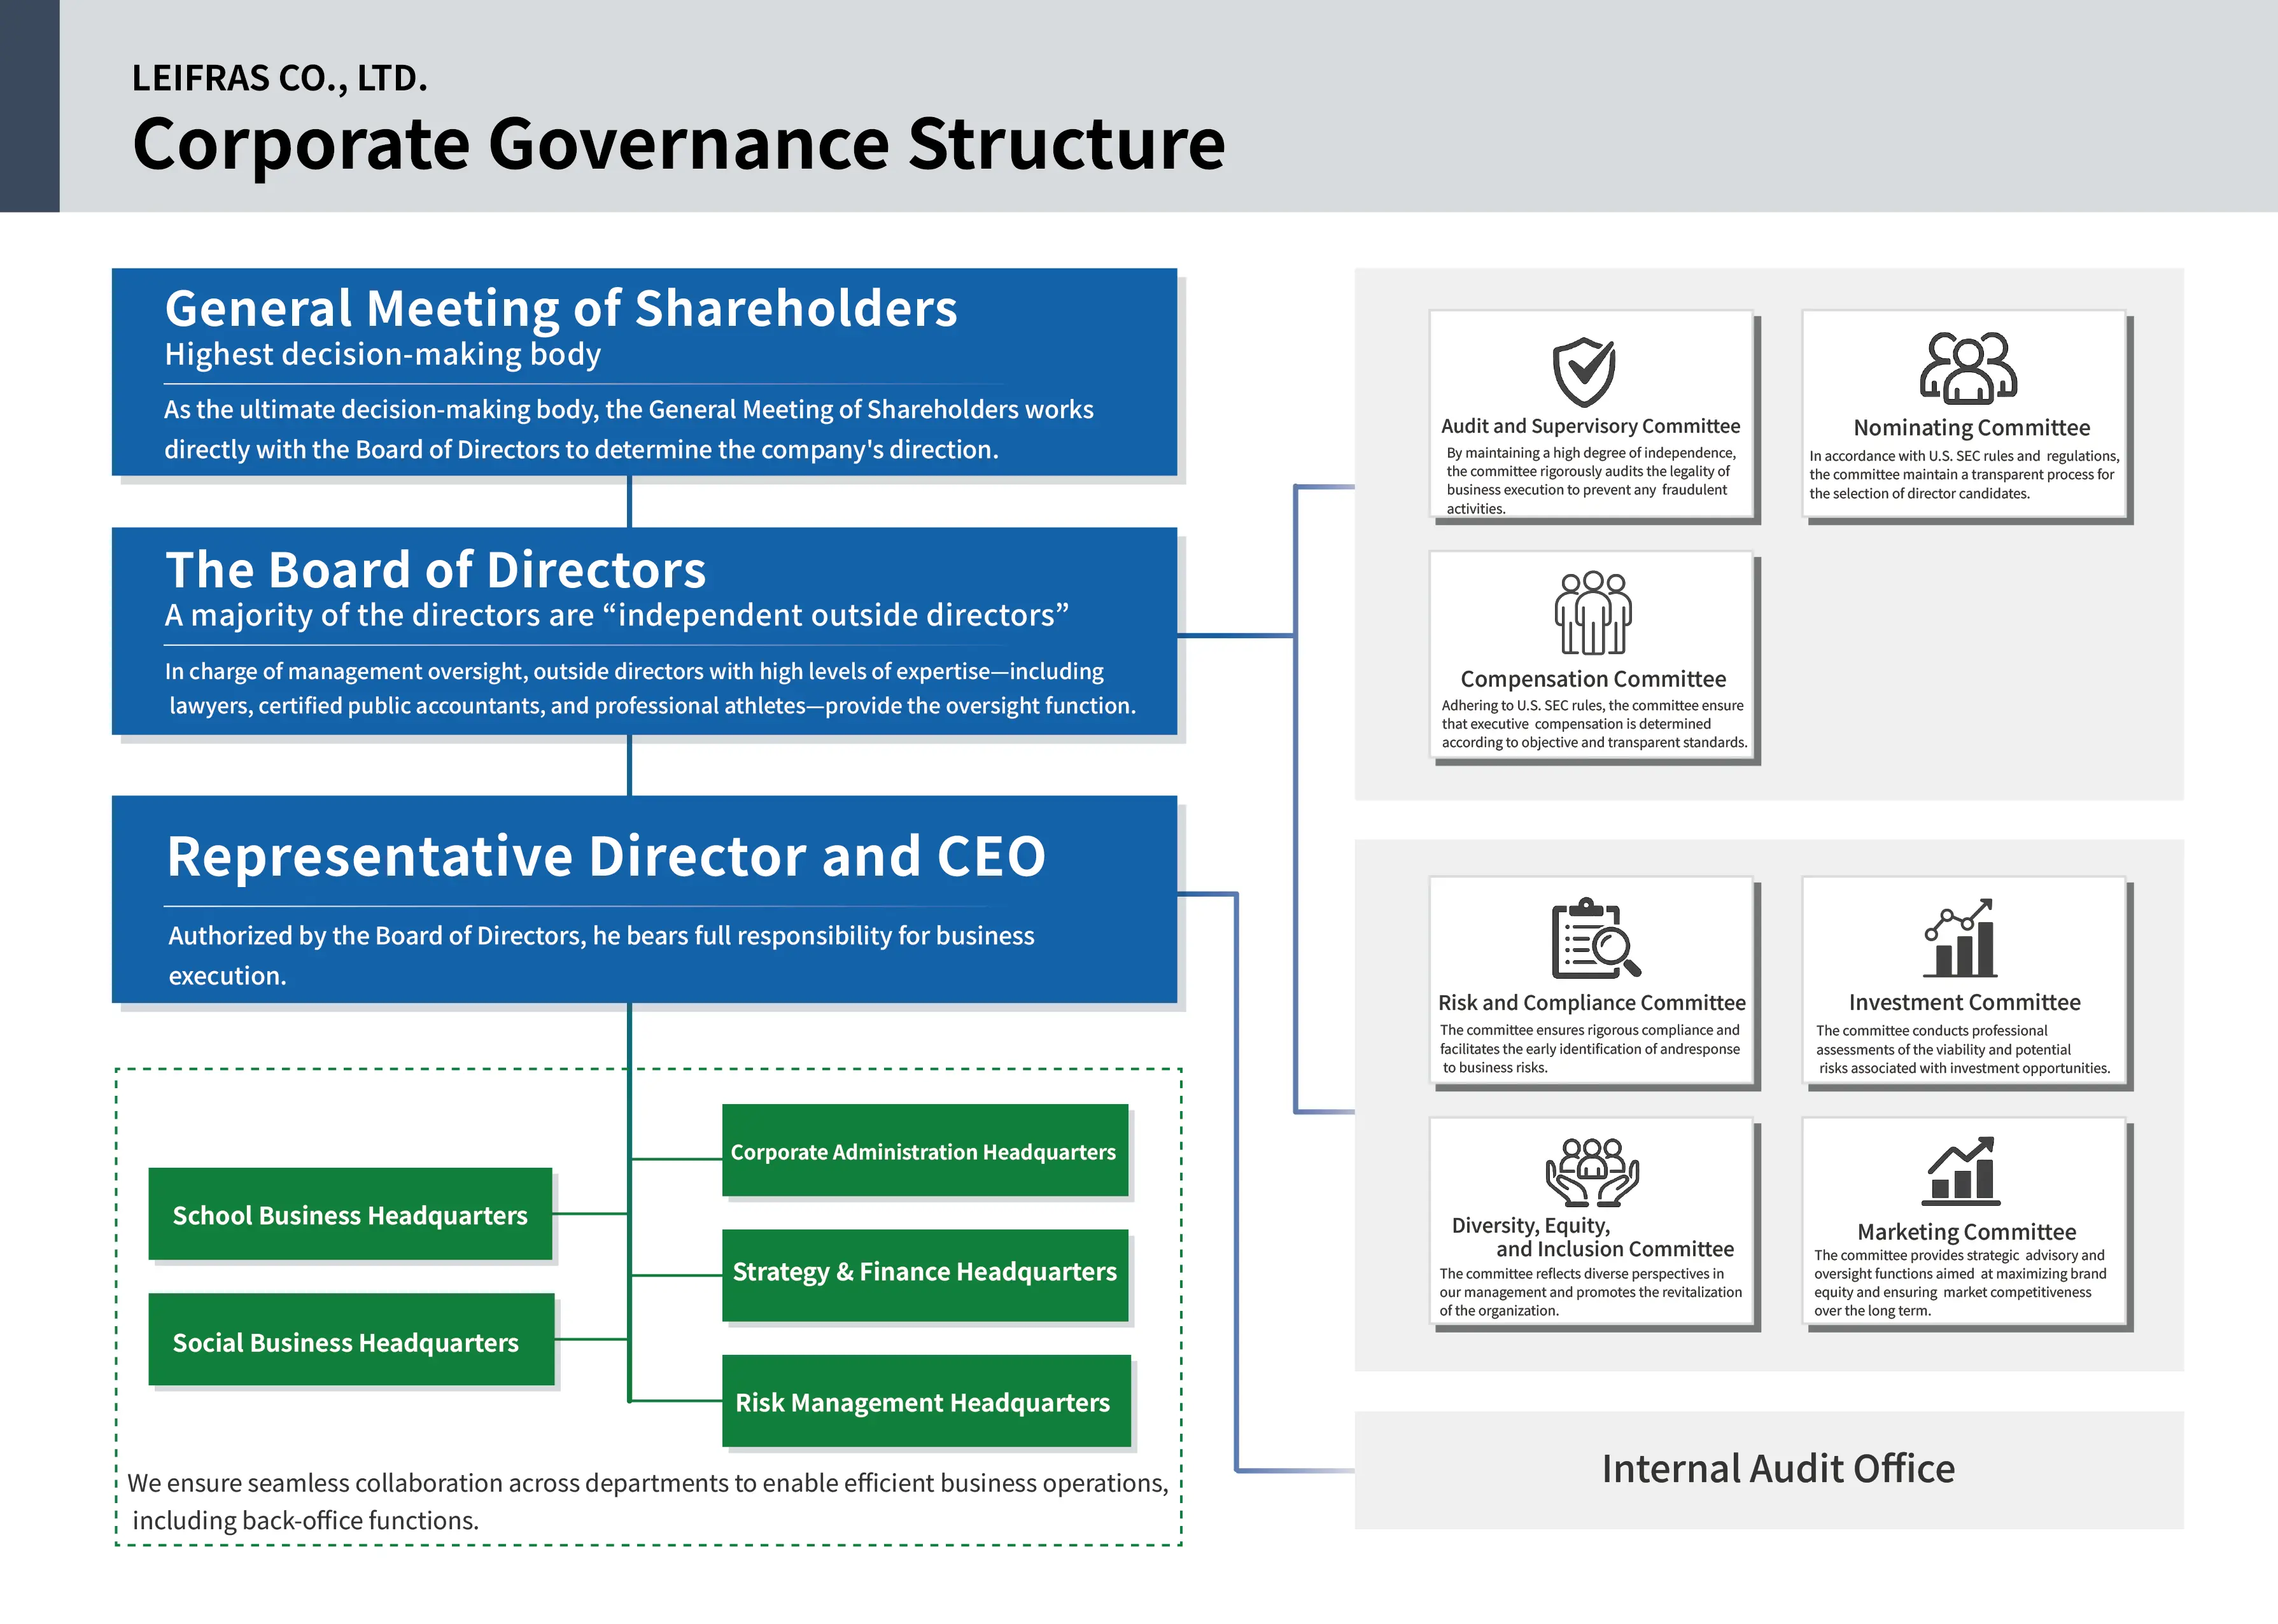This screenshot has height=1624, width=2278.
Task: Click the shield checkmark icon for Audit Committee
Action: tap(1584, 371)
